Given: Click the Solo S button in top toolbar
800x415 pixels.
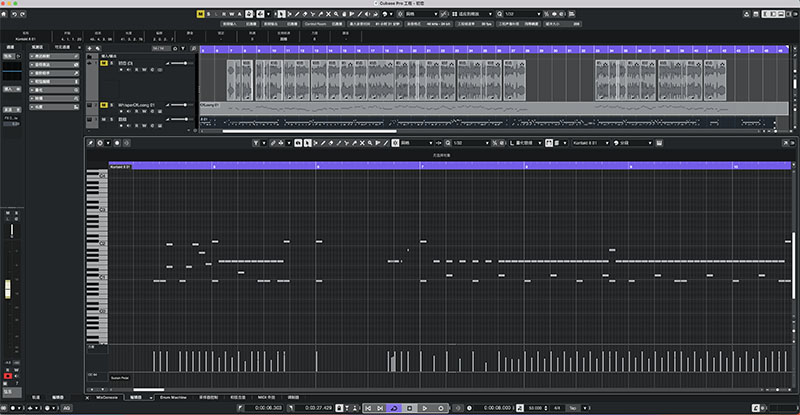Looking at the screenshot, I should pos(208,14).
